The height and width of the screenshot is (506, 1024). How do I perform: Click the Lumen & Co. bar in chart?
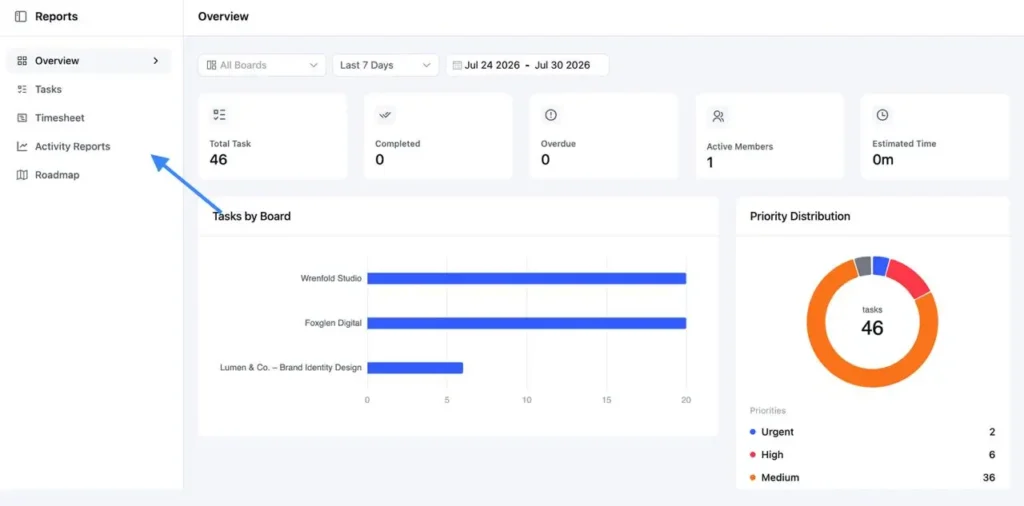[415, 368]
